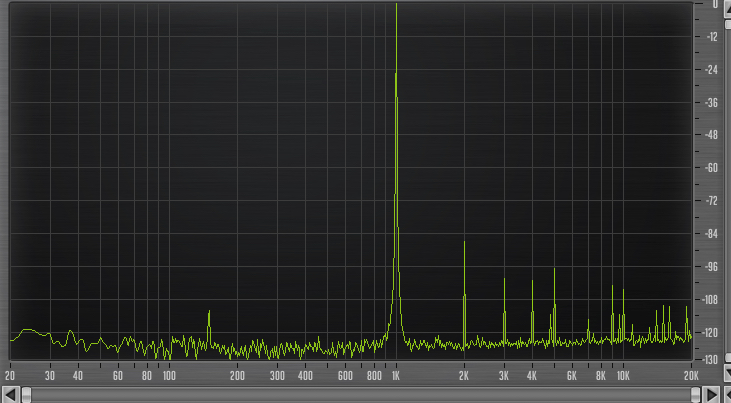
Task: Grab the right handle of frequency range slider
Action: [696, 395]
